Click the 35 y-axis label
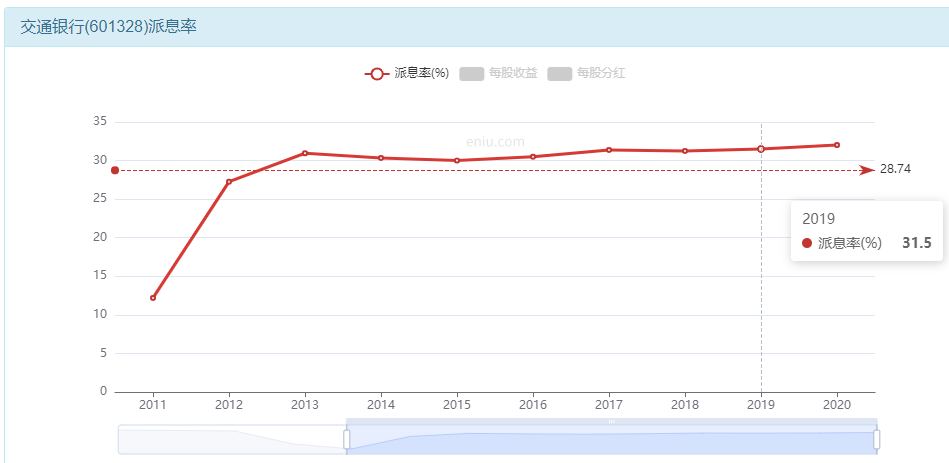 coord(100,122)
